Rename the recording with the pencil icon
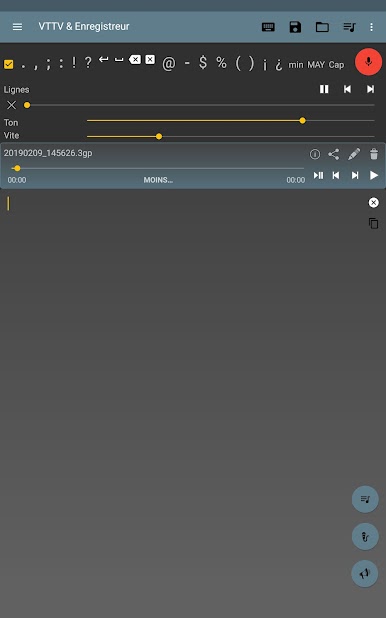386x618 pixels. [354, 154]
